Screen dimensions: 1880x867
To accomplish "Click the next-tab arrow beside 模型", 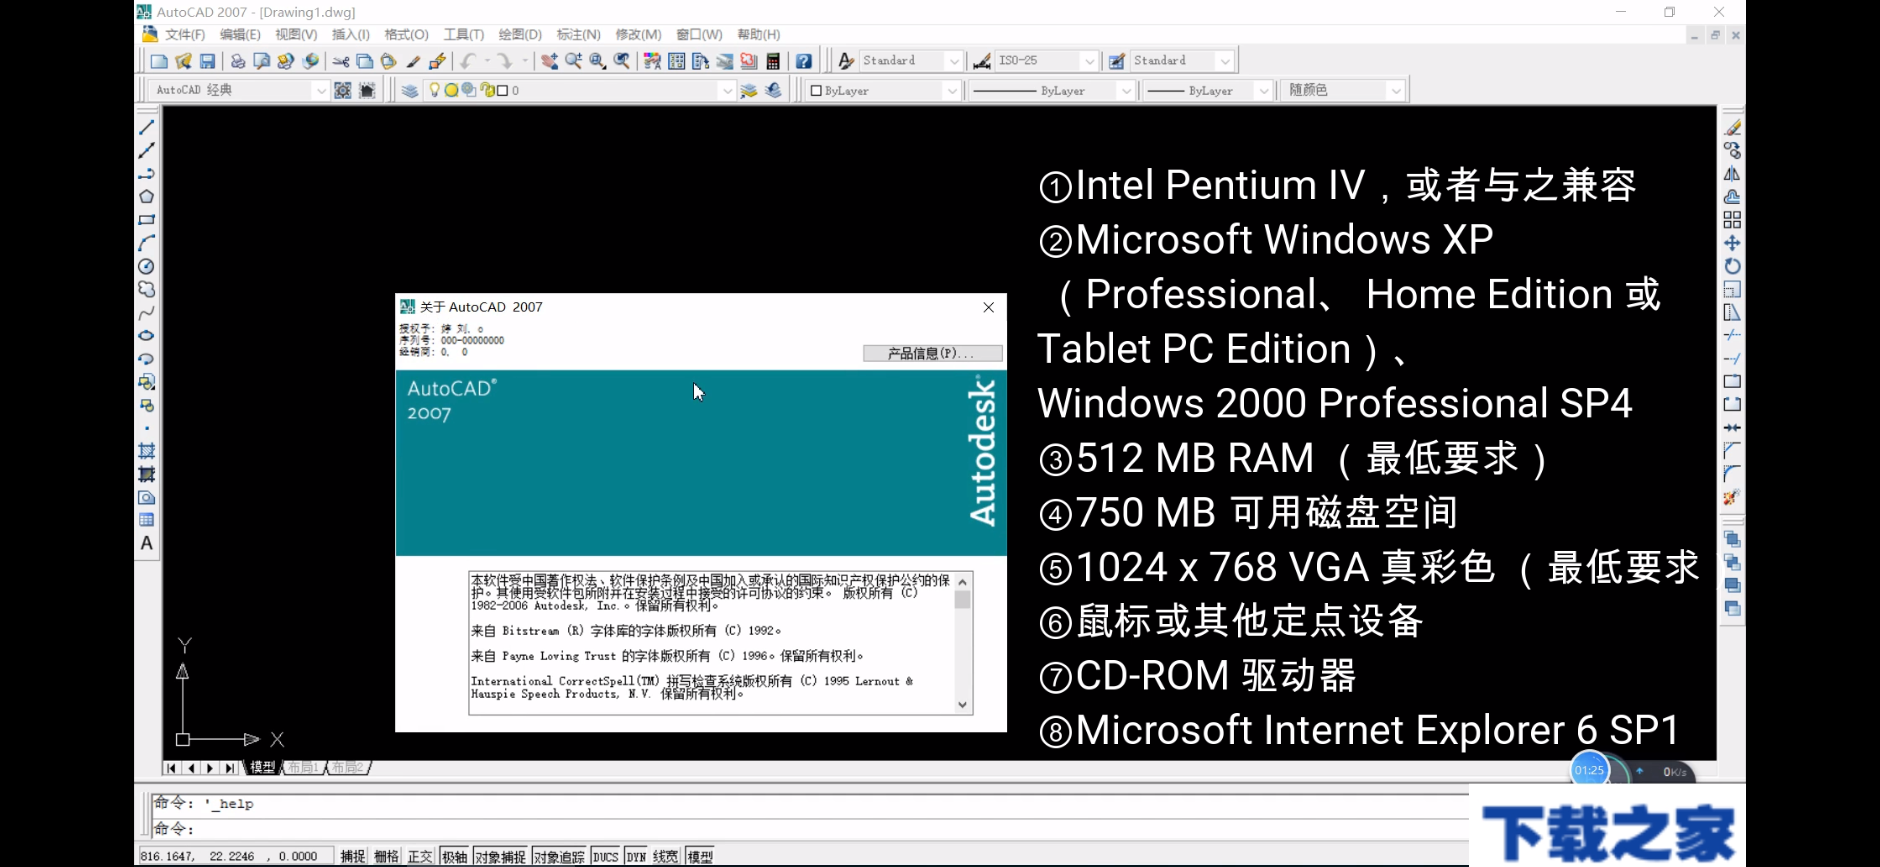I will click(x=210, y=768).
